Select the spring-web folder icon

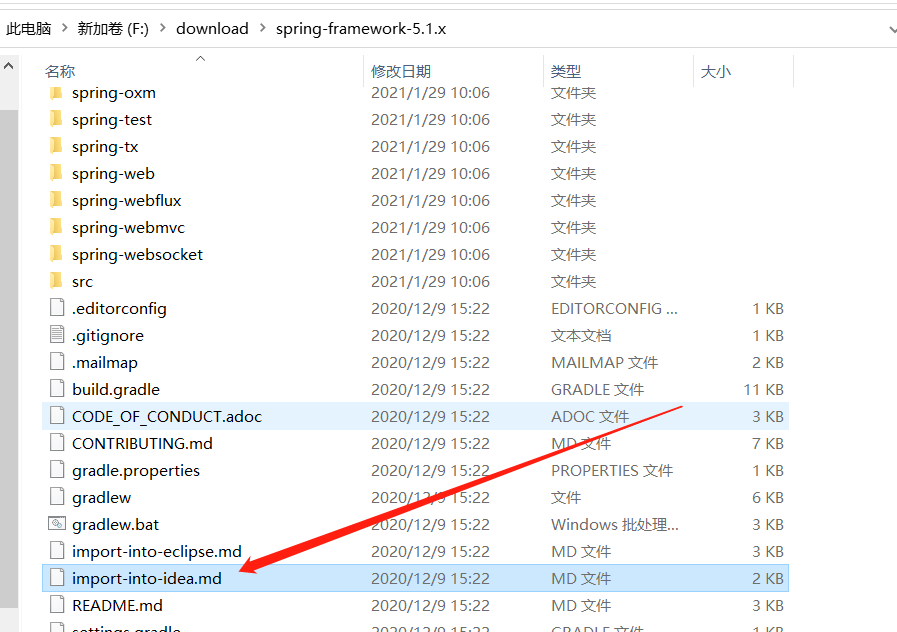(x=56, y=173)
